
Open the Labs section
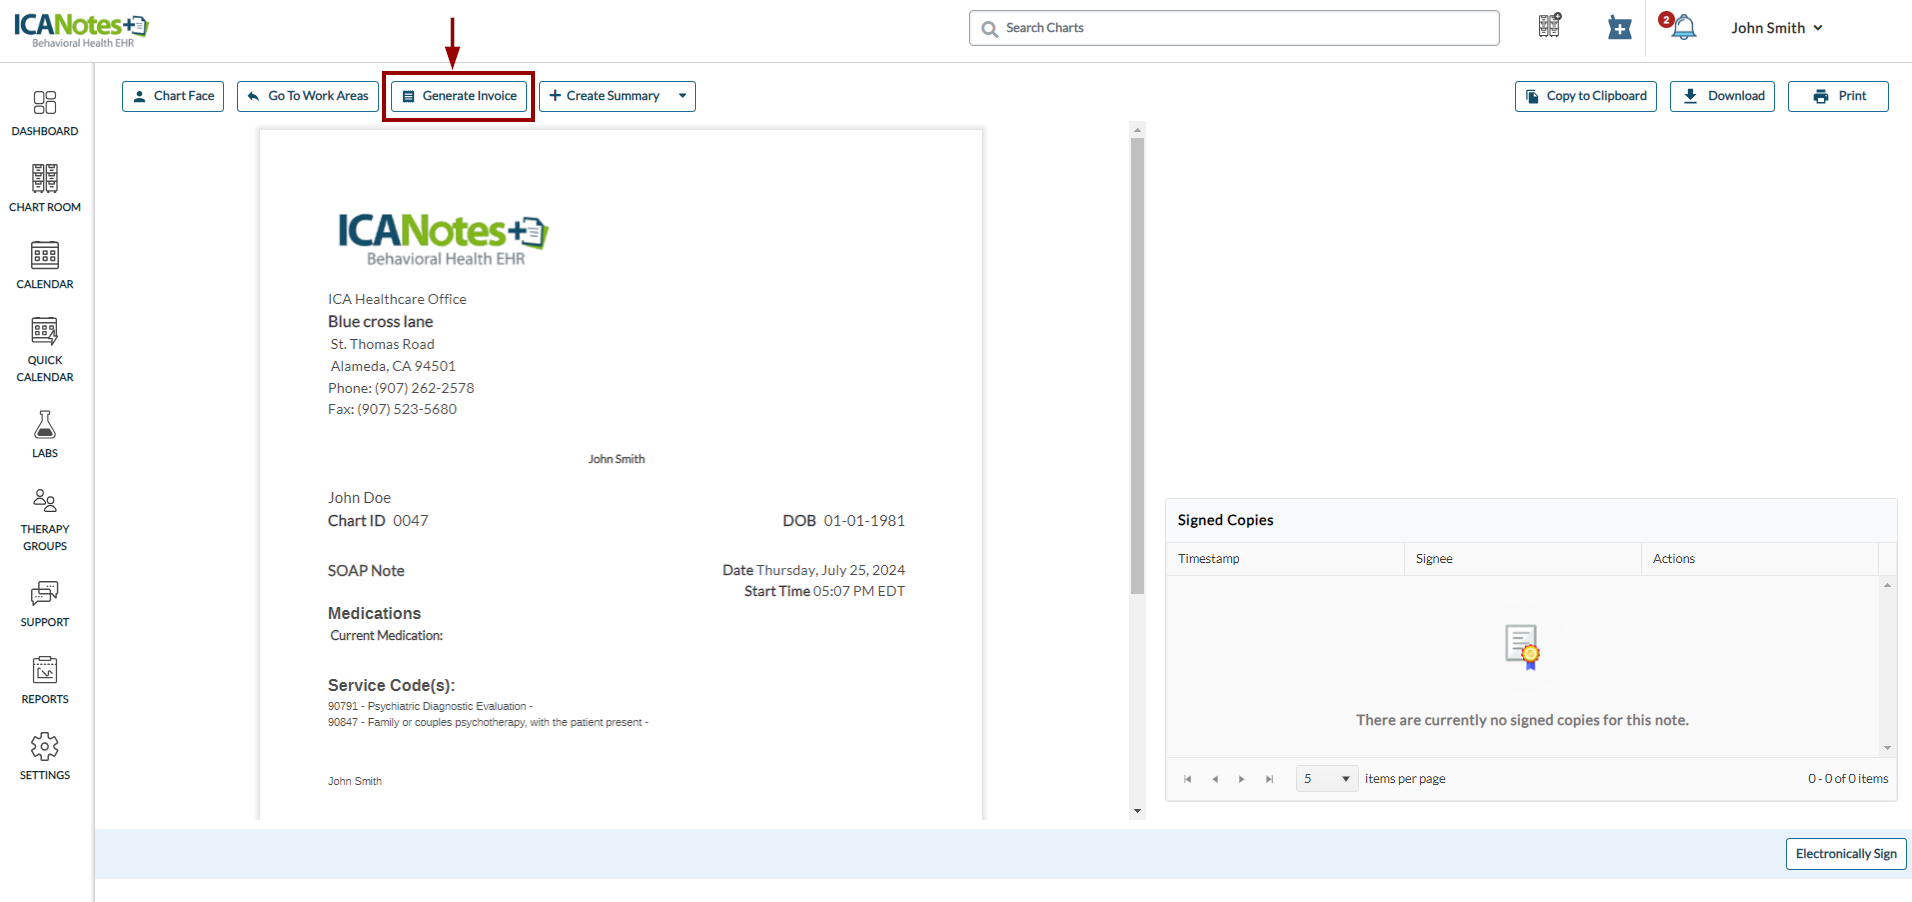[45, 434]
